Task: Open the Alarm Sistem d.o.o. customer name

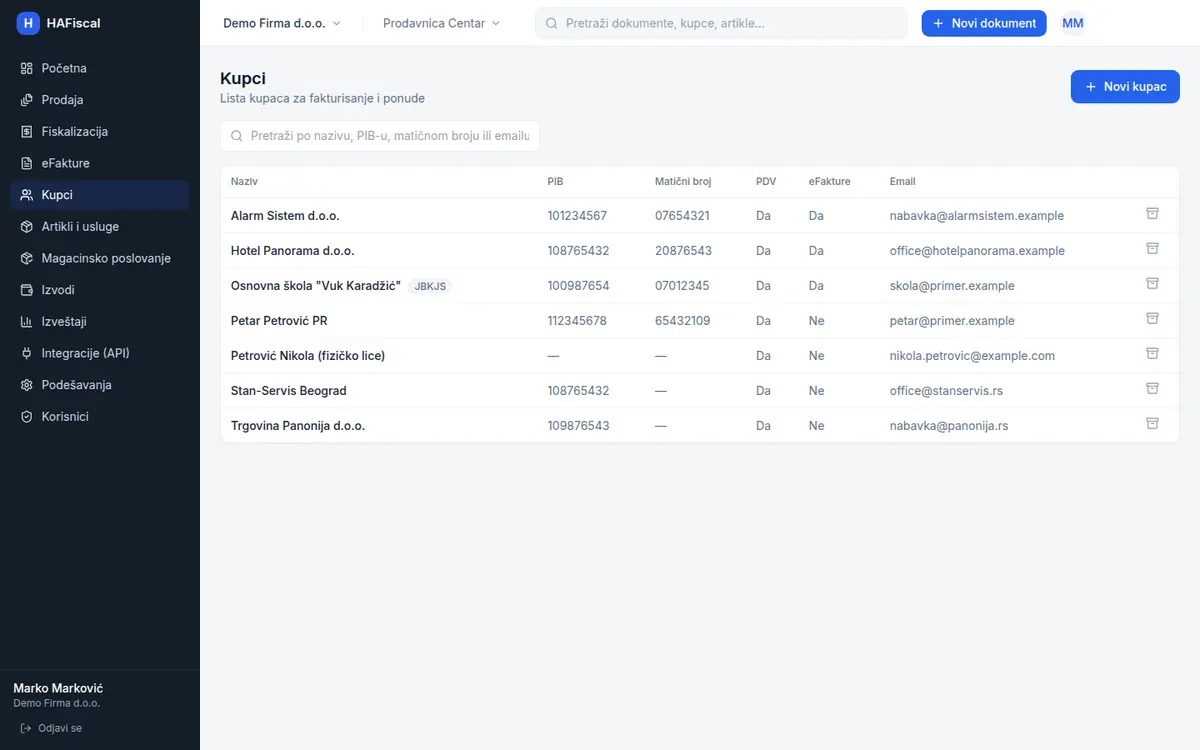Action: (x=285, y=216)
